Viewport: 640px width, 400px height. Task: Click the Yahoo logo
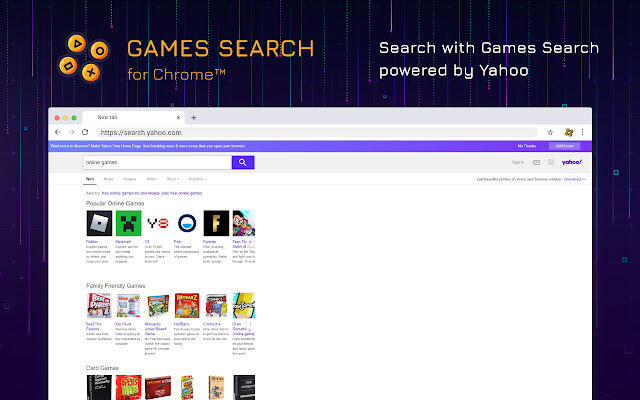[572, 162]
